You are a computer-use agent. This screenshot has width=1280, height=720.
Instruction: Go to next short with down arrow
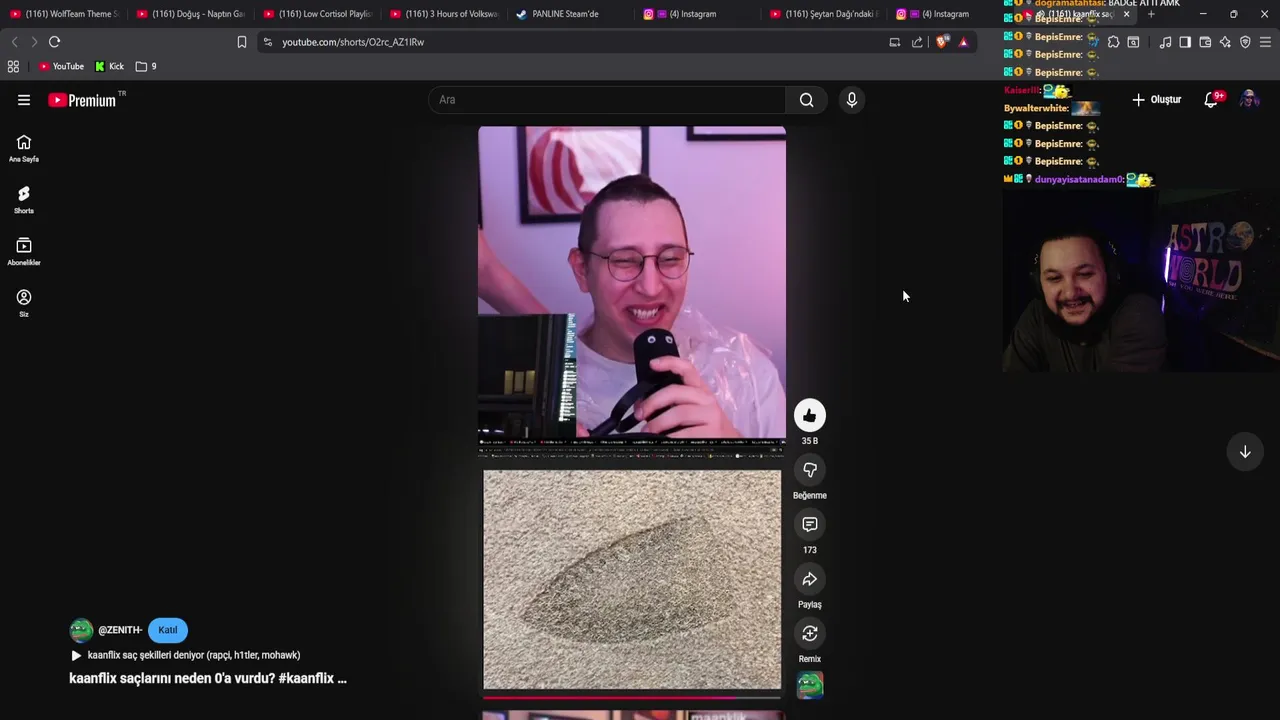pos(1245,452)
